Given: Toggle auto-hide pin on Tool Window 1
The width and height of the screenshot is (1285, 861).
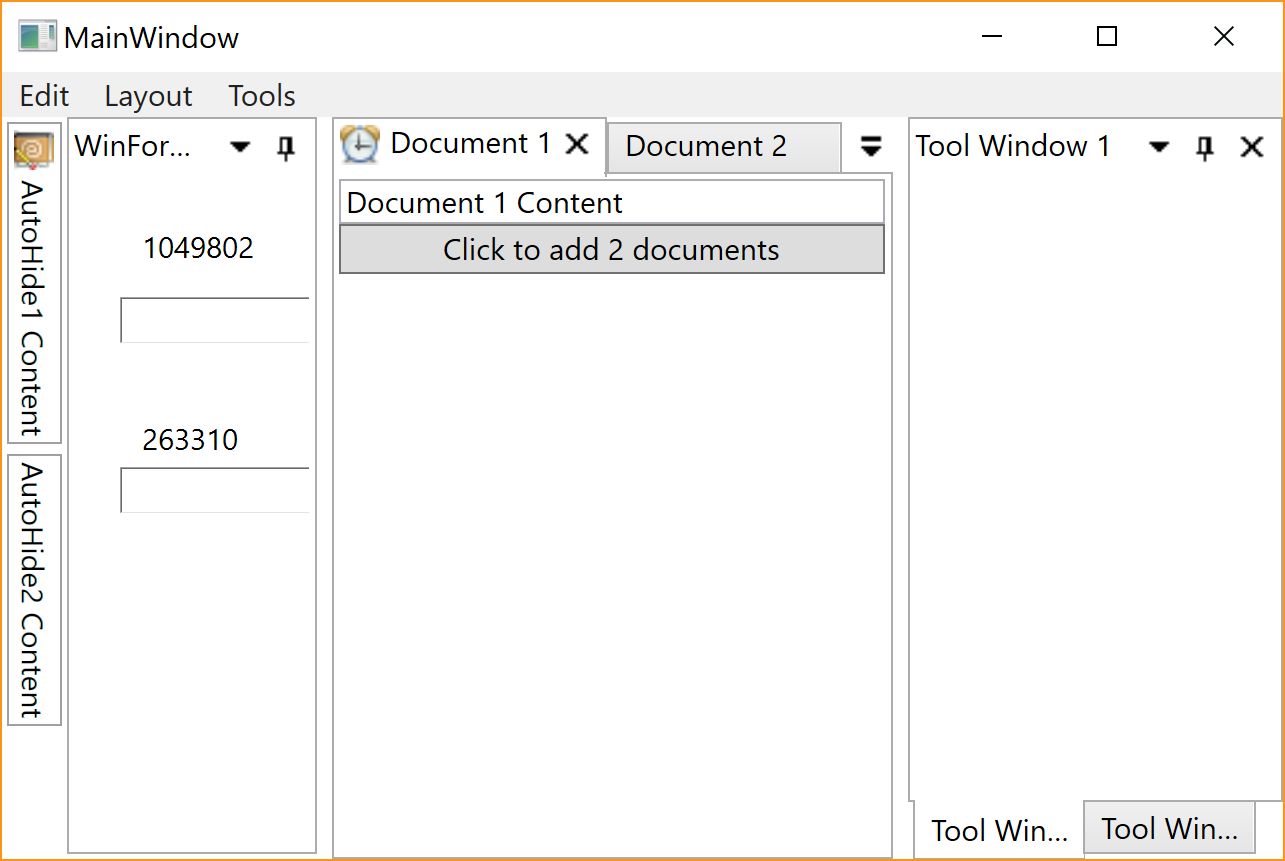Looking at the screenshot, I should pyautogui.click(x=1205, y=148).
